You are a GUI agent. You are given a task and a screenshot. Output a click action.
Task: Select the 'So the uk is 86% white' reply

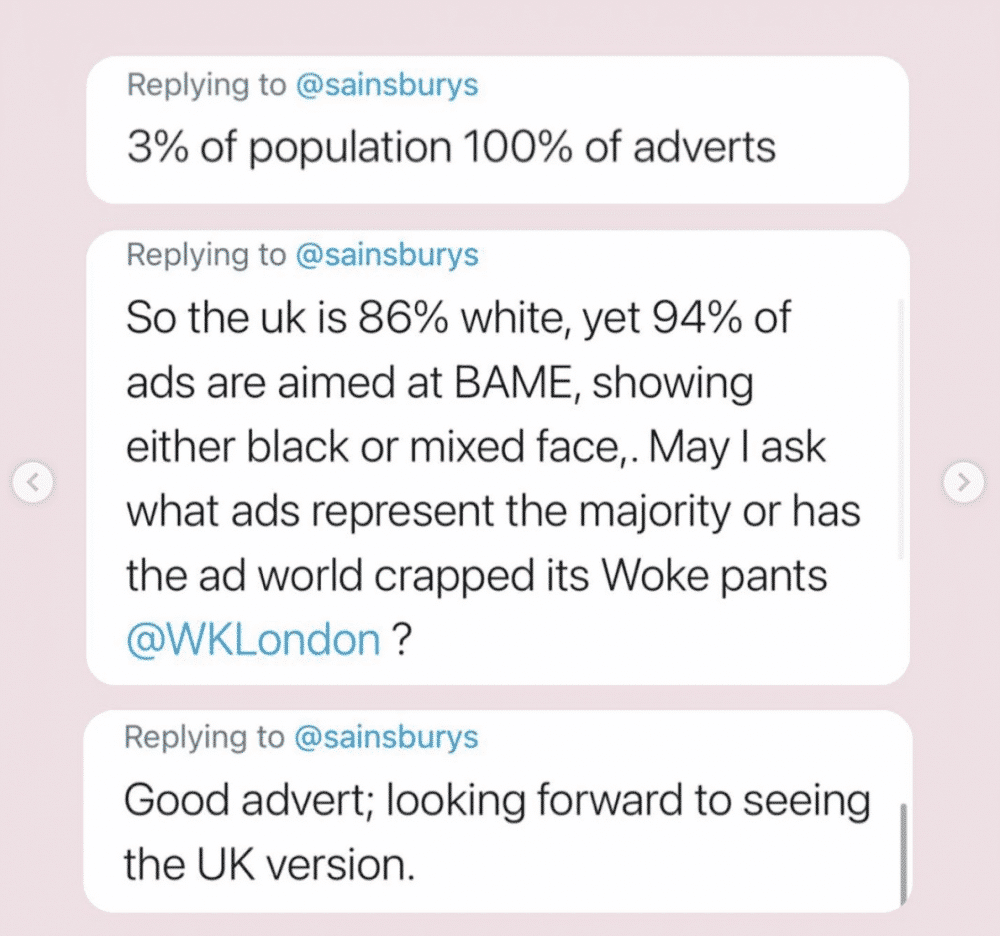tap(497, 458)
